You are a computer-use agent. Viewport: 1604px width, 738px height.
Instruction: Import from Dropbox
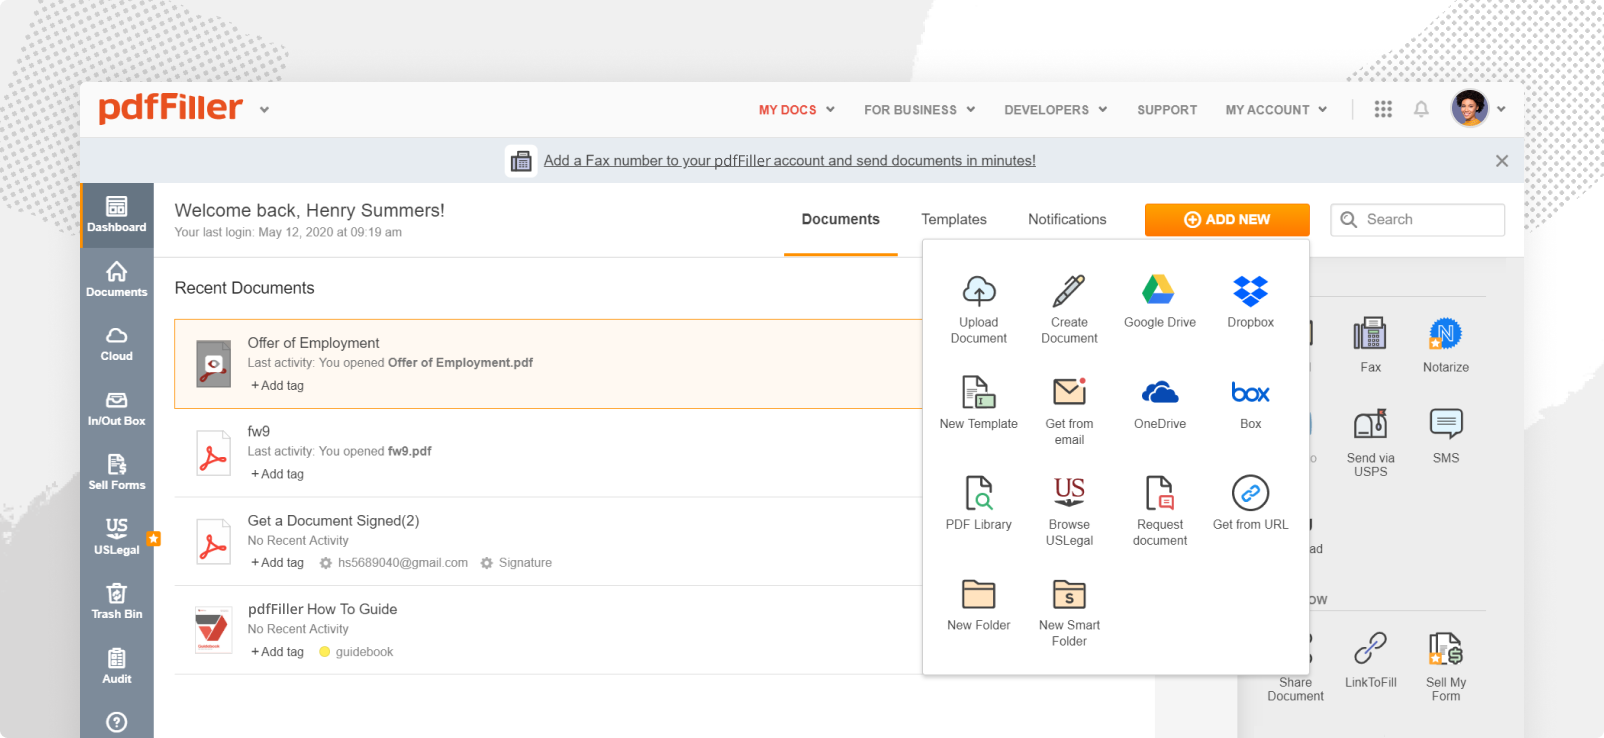[1250, 301]
